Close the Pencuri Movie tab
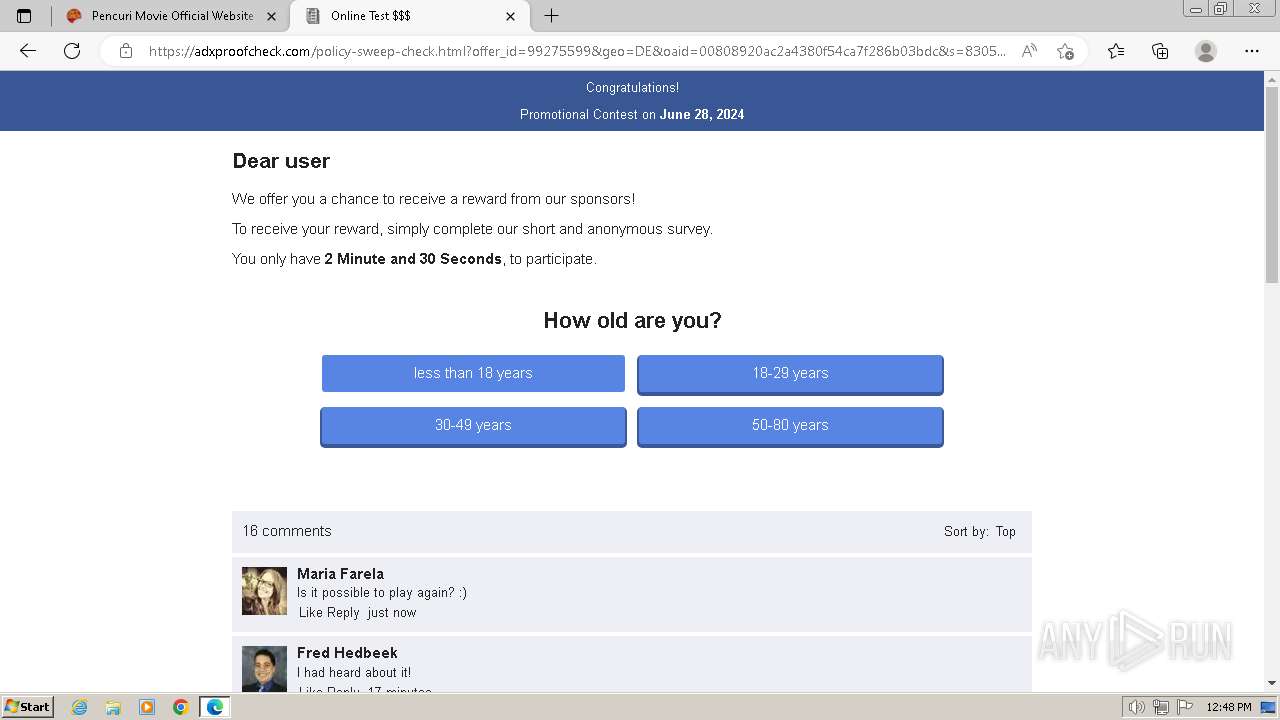 (271, 16)
